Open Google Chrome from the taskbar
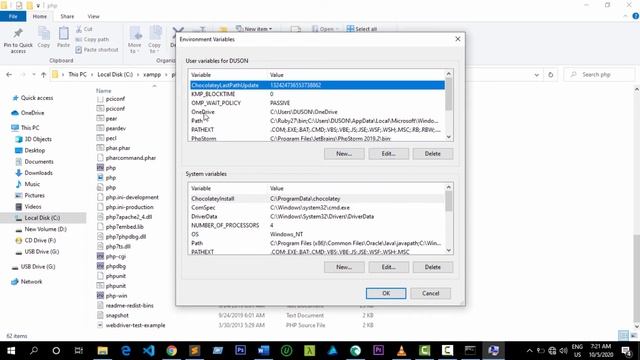The image size is (640, 360). click(x=171, y=351)
